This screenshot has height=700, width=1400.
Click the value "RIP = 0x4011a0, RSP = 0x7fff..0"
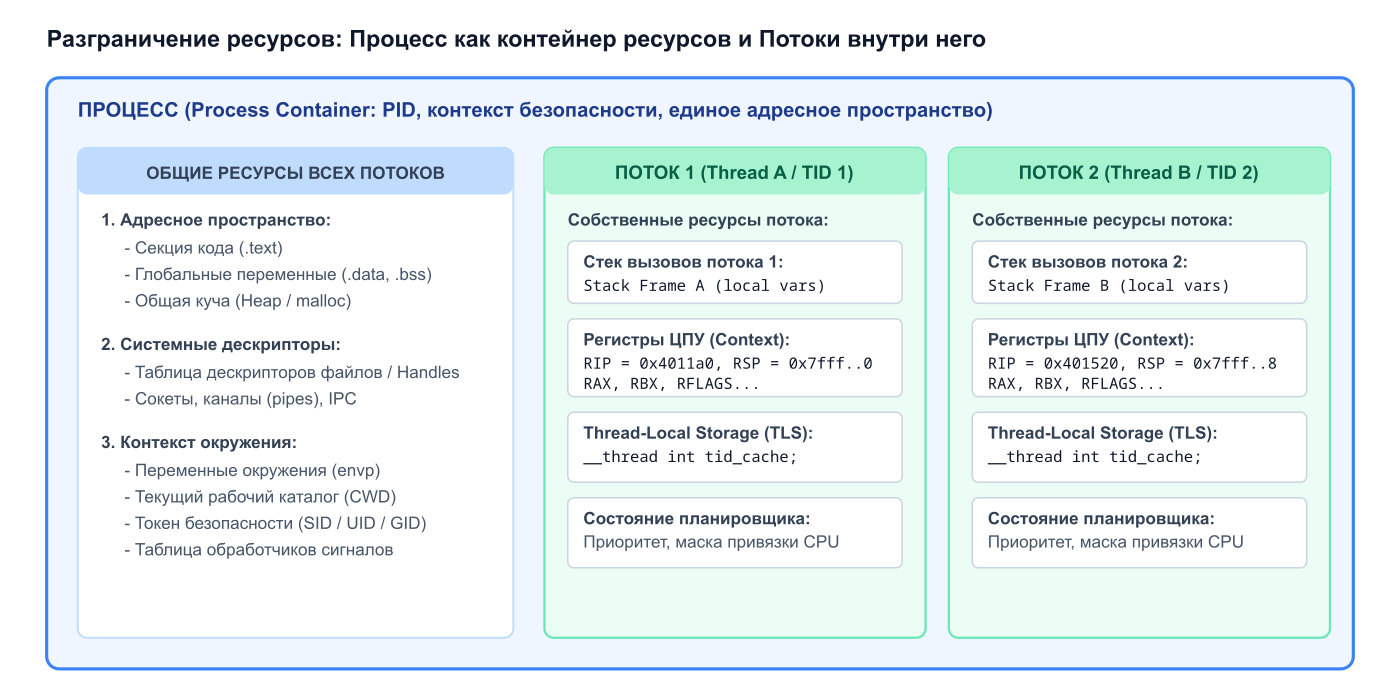[x=728, y=363]
